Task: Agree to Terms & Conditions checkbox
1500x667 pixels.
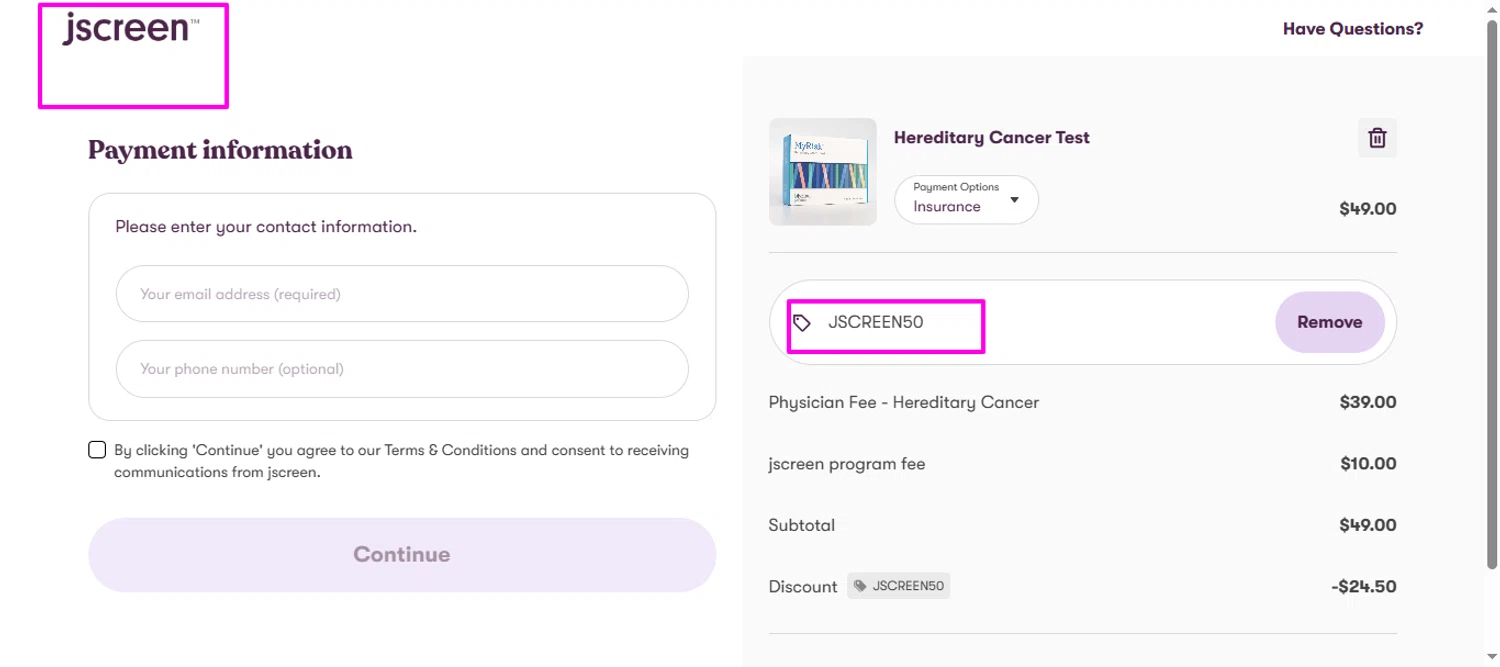Action: (x=97, y=450)
